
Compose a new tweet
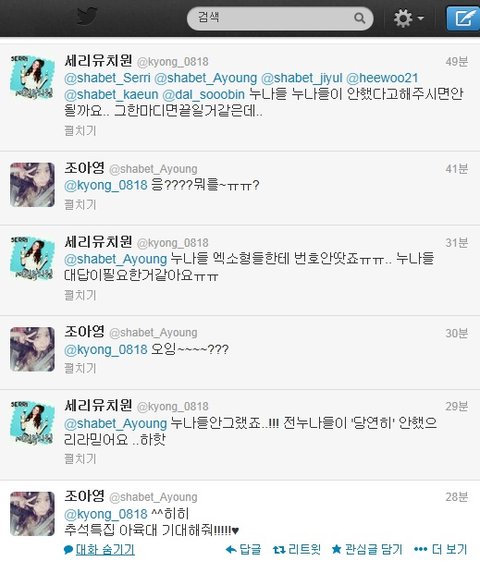click(463, 18)
